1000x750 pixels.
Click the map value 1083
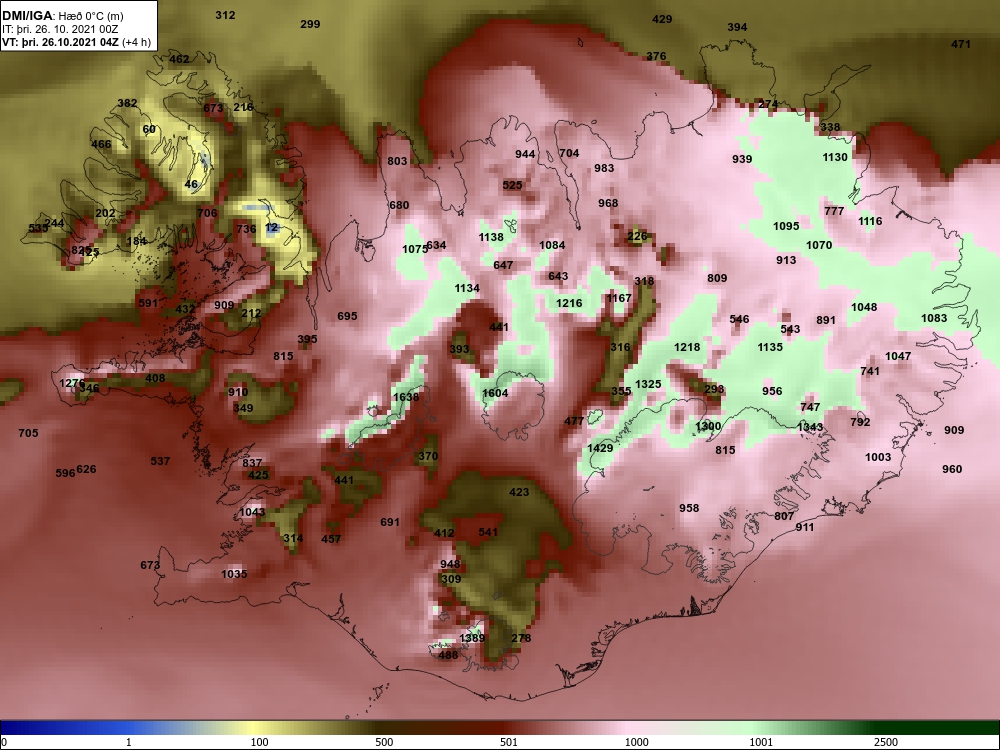934,318
